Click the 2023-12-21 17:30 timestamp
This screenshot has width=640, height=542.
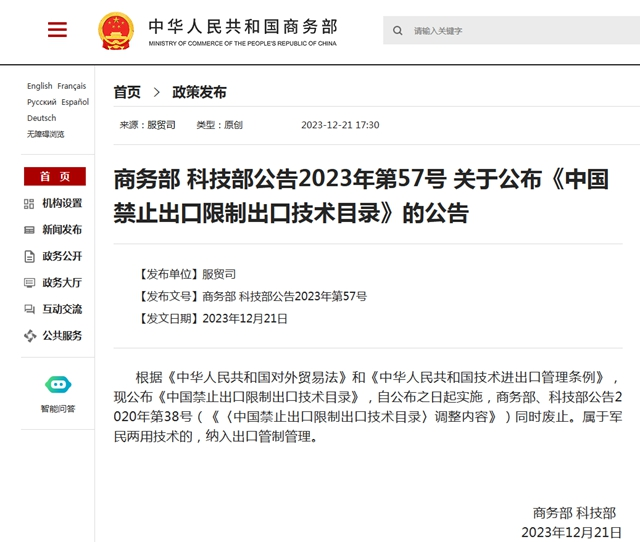340,125
